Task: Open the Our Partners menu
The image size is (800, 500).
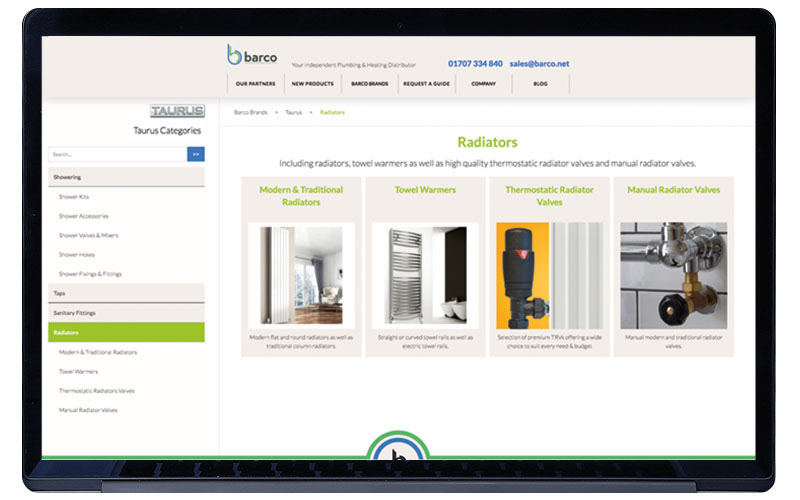Action: (256, 84)
